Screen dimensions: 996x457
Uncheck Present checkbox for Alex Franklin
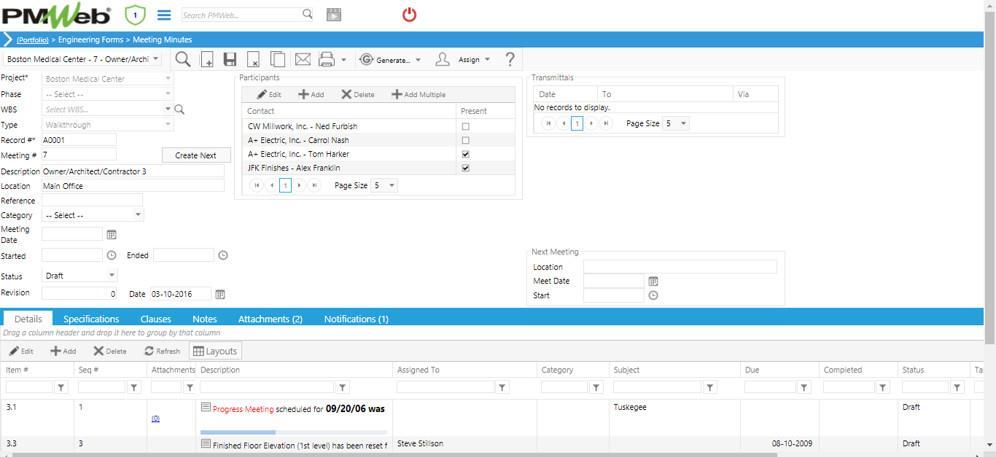(466, 168)
